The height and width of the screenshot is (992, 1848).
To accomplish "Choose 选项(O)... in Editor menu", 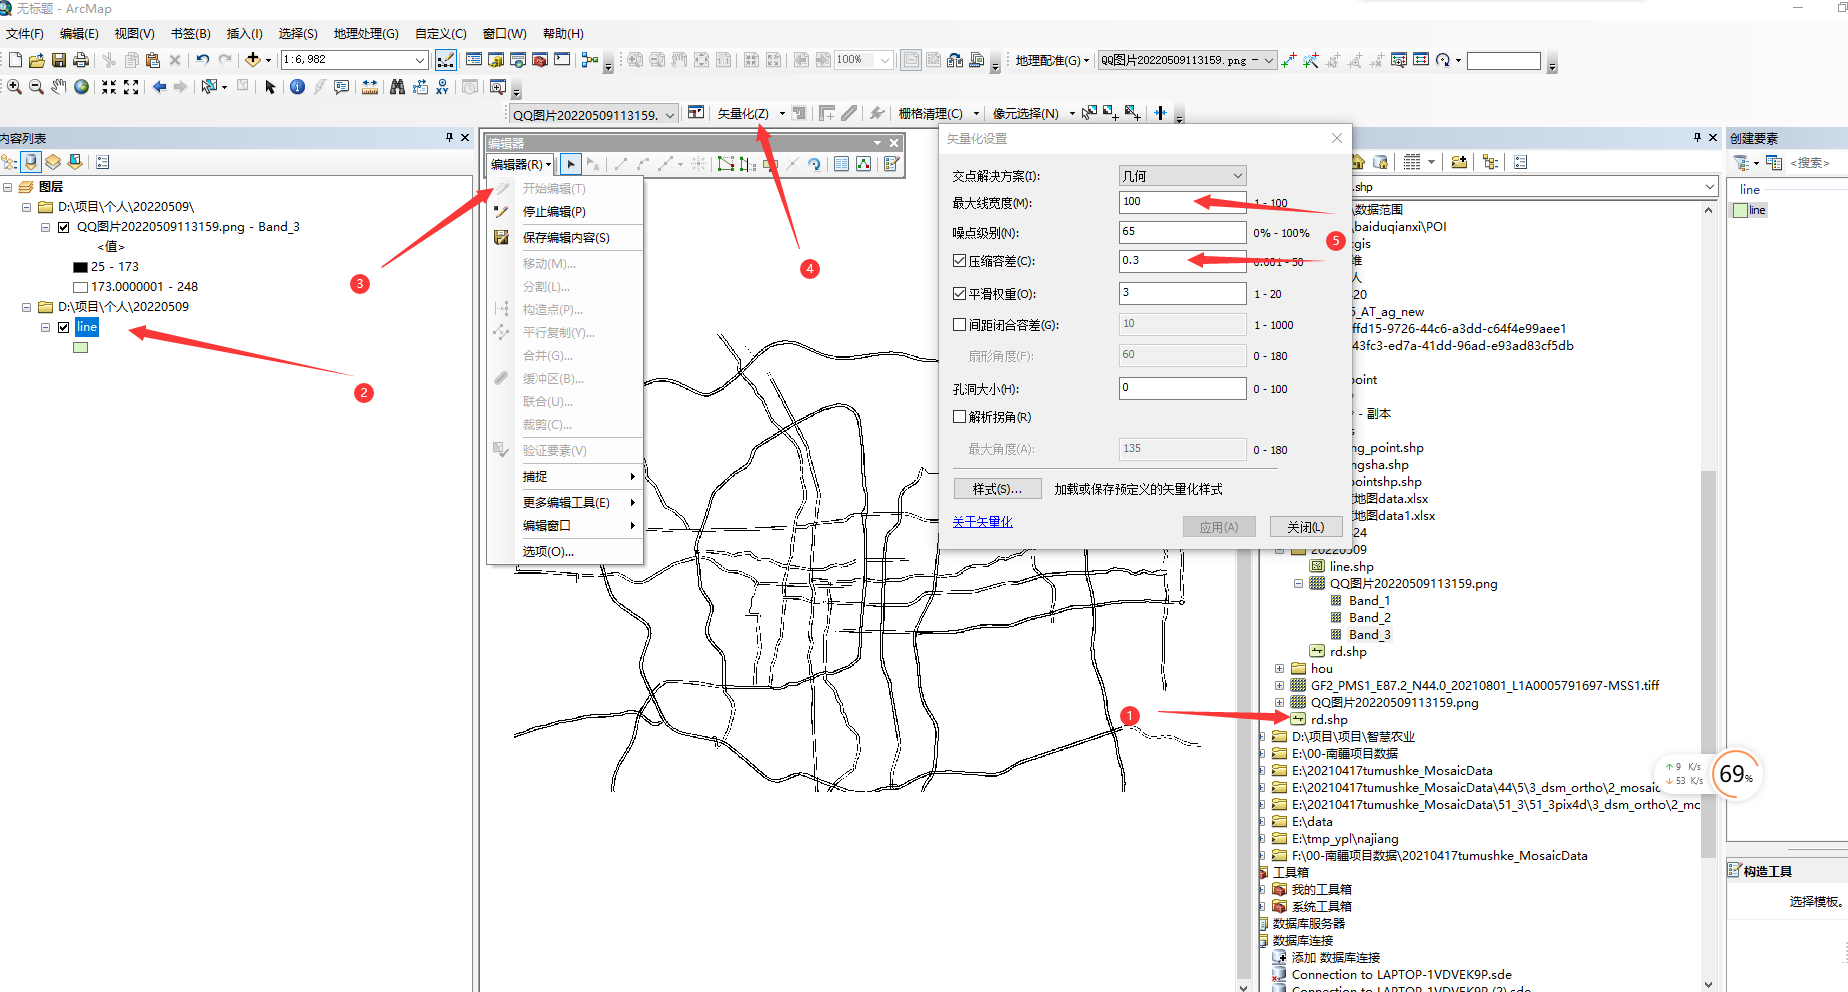I will 565,552.
